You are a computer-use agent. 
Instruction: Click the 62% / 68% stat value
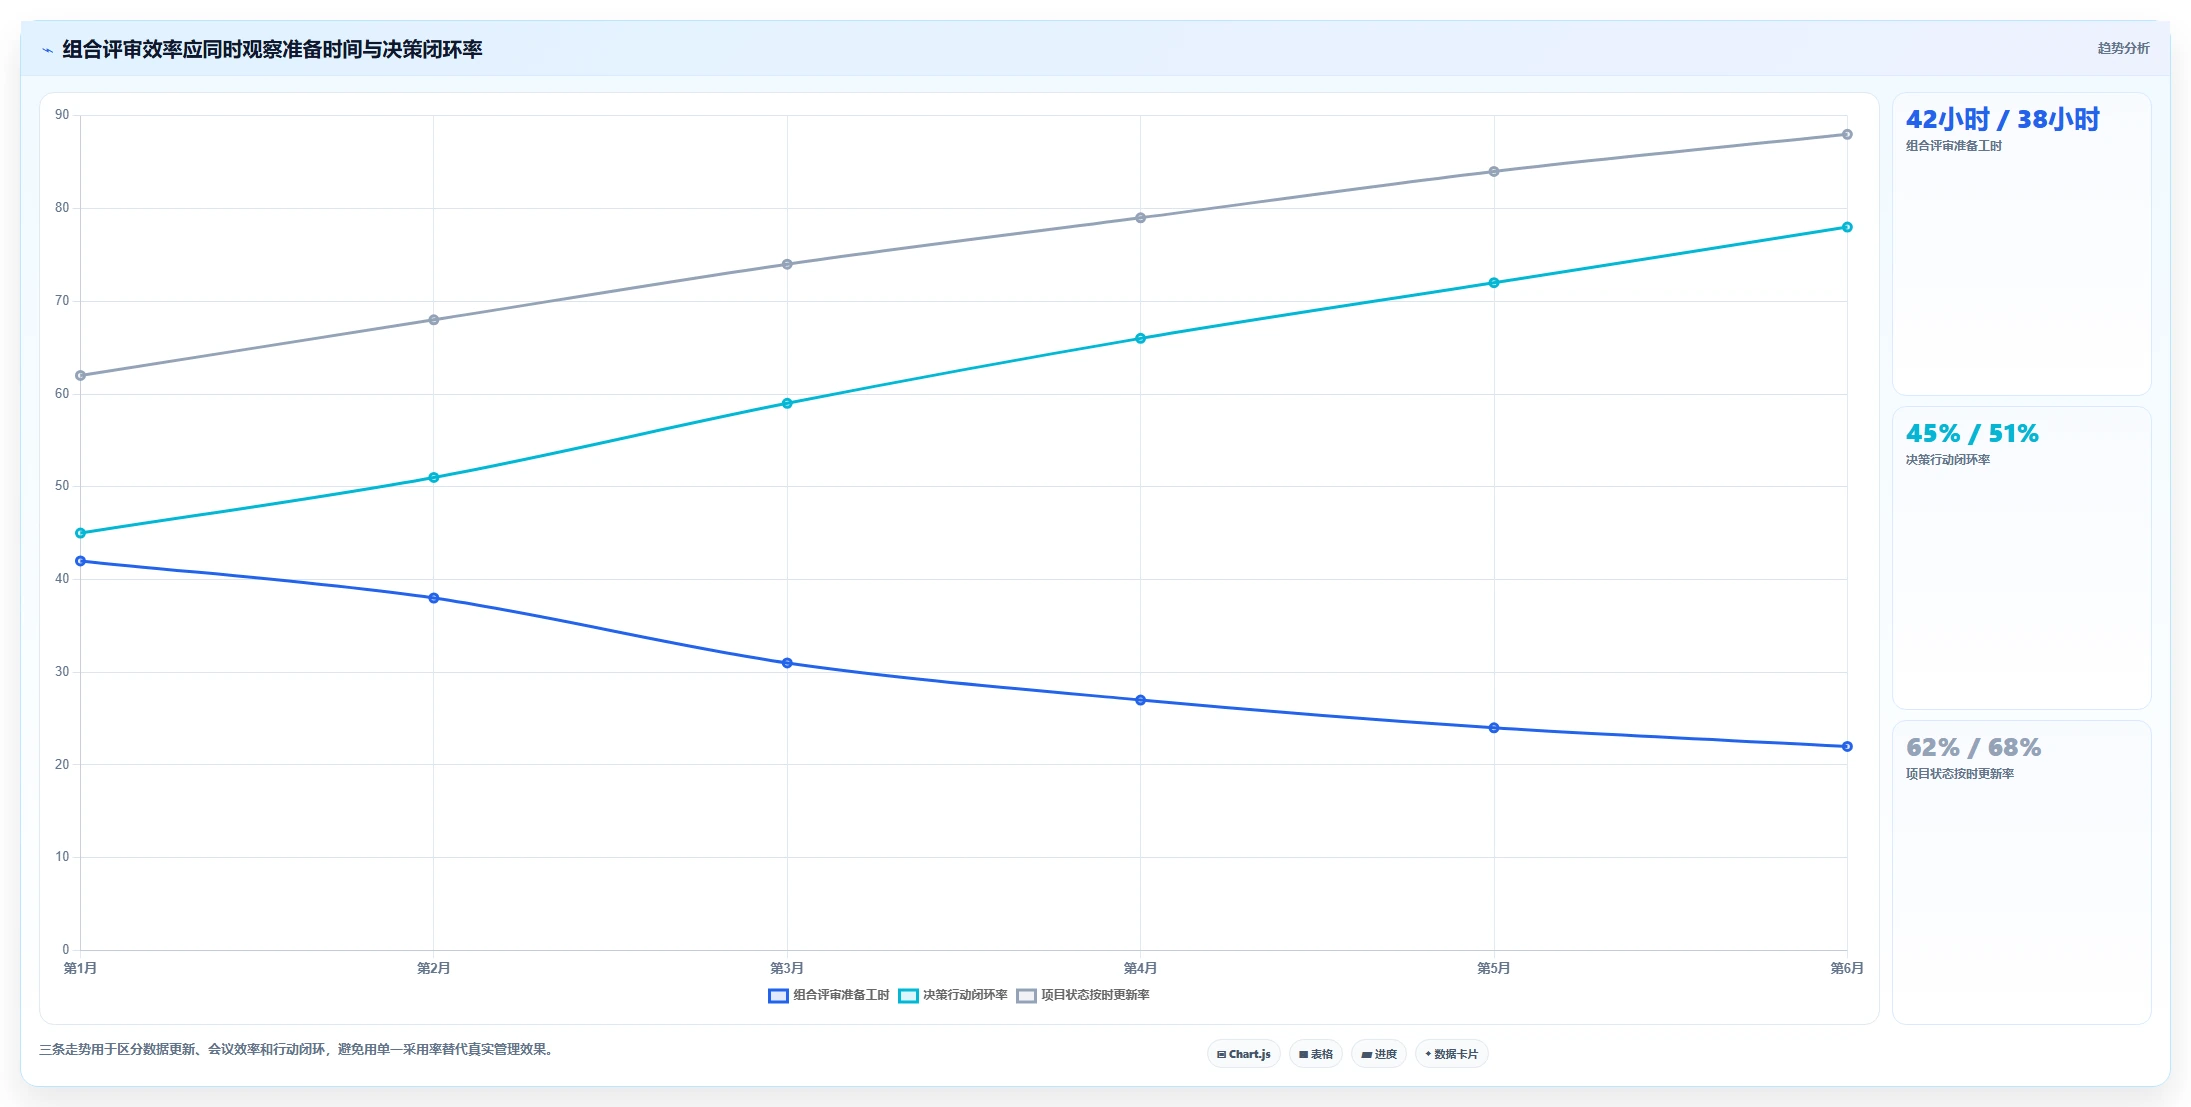point(1973,748)
